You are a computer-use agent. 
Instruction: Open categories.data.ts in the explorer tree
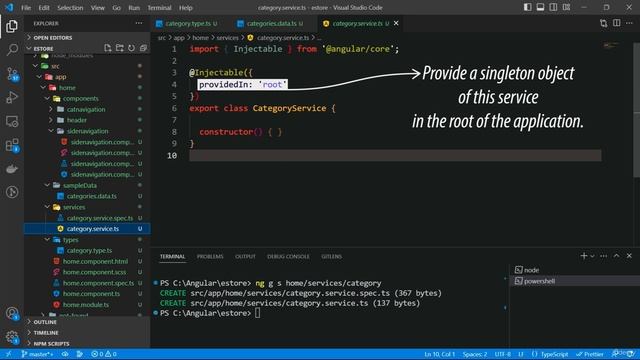tap(91, 196)
